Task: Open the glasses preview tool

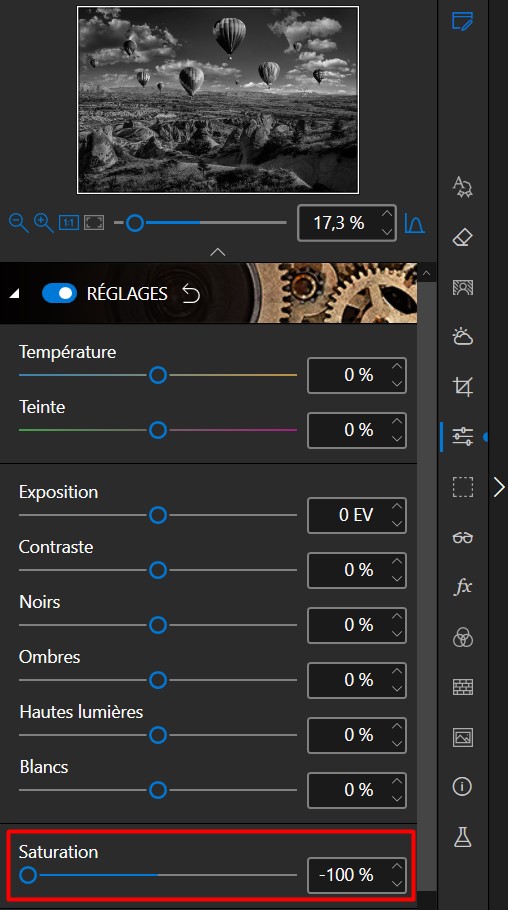Action: [x=463, y=537]
